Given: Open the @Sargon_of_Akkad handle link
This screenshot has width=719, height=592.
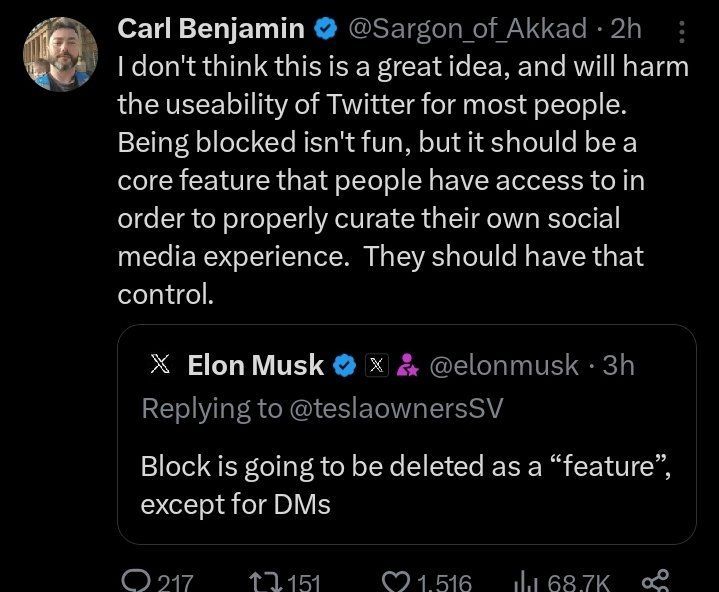Looking at the screenshot, I should (x=466, y=29).
